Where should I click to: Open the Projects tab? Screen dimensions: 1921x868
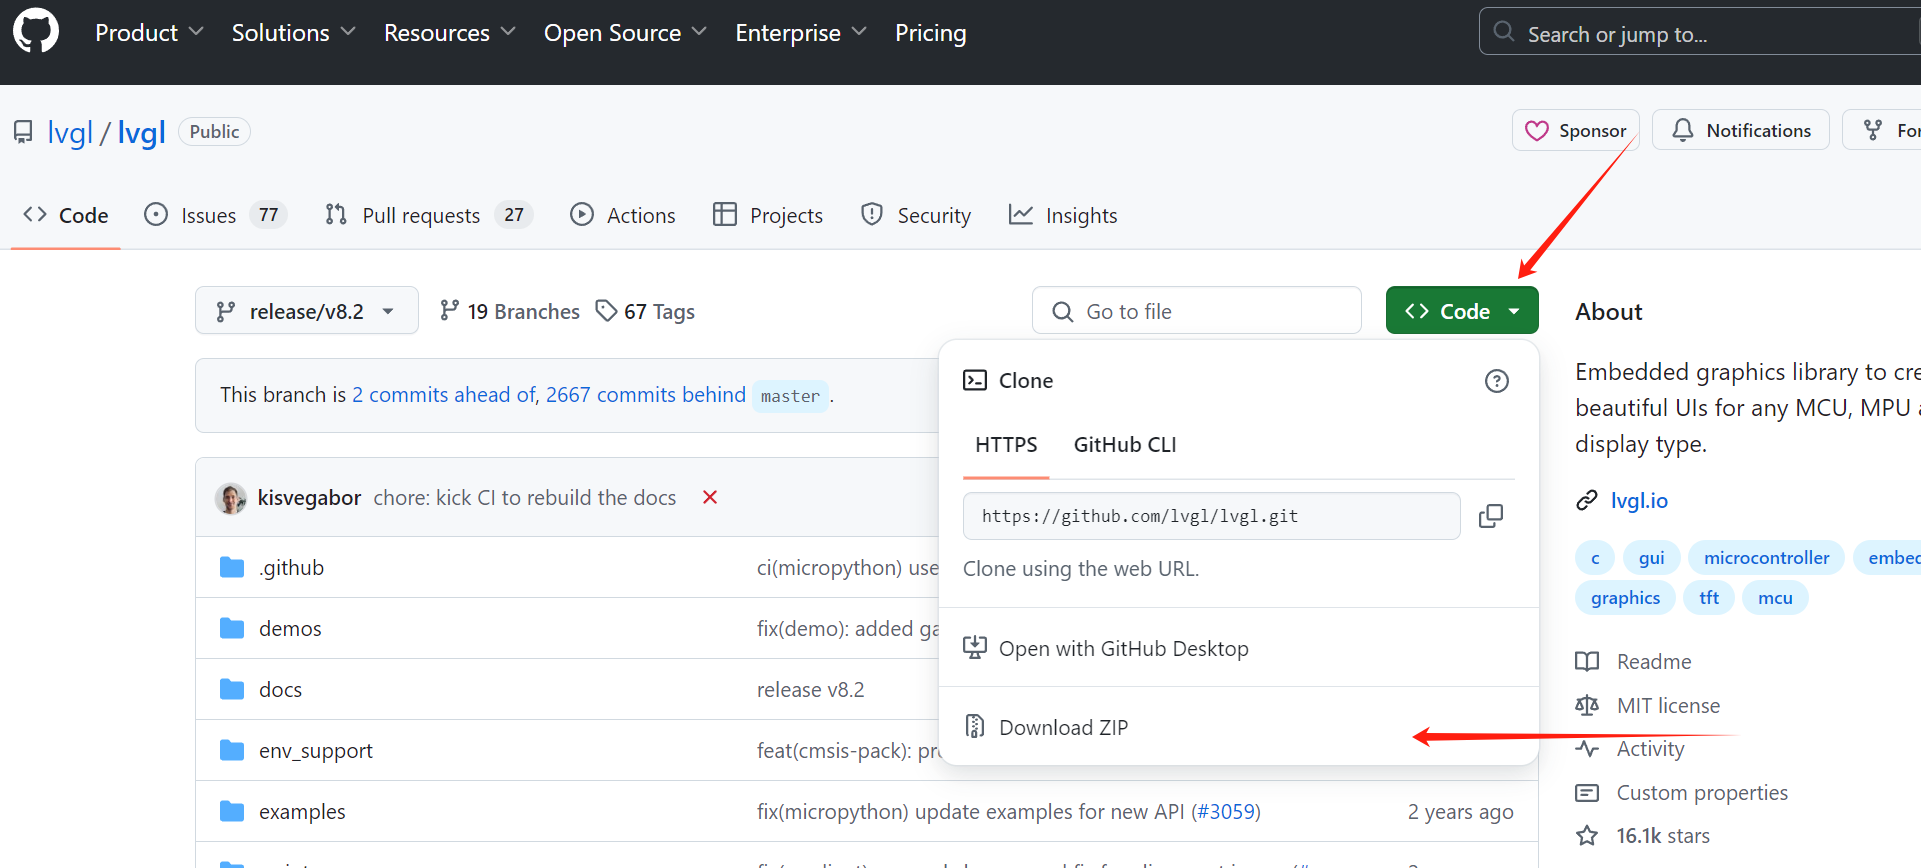768,215
